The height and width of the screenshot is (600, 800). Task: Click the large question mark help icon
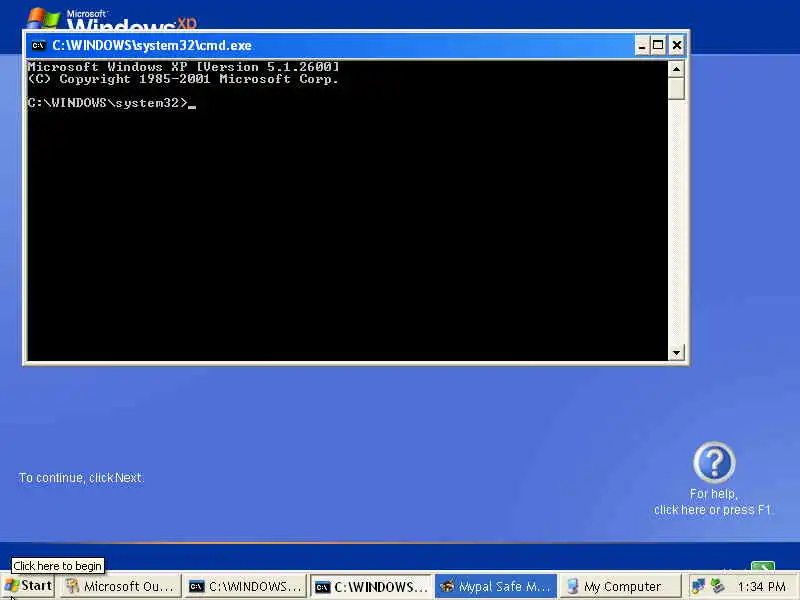coord(714,462)
